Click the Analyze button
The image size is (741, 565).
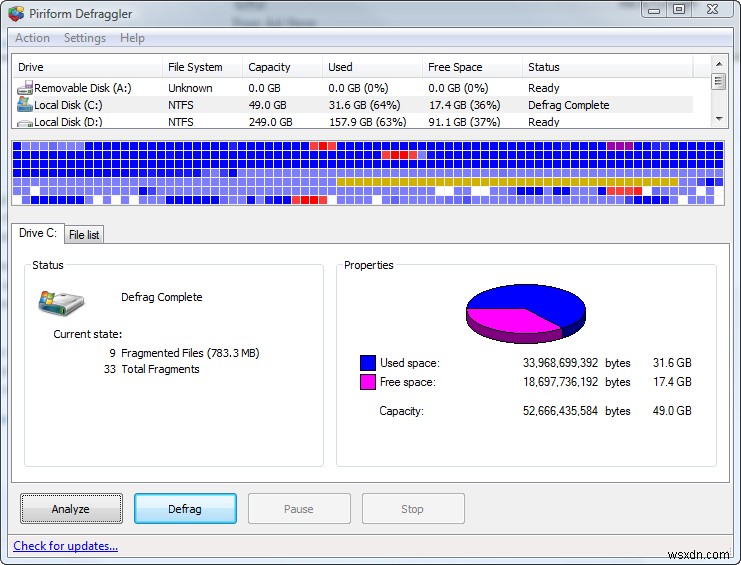click(71, 509)
